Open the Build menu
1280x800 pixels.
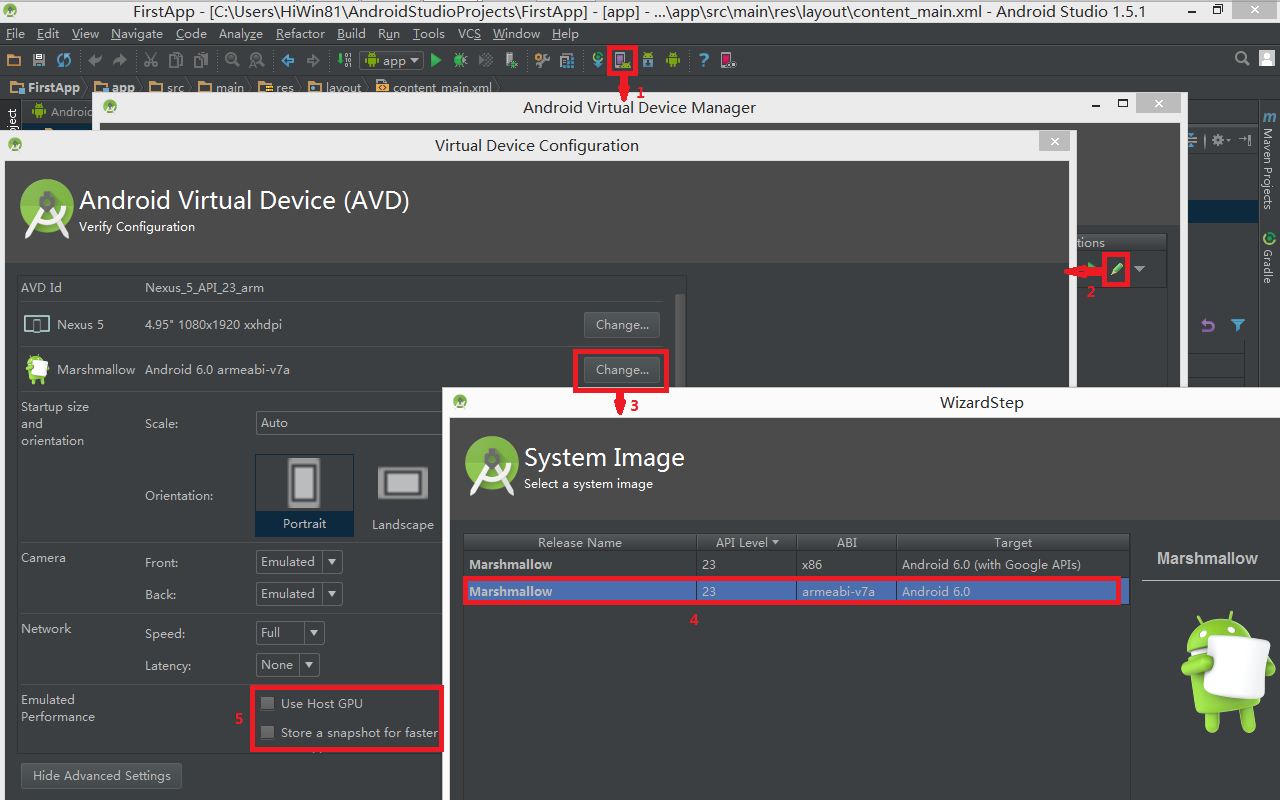[x=351, y=33]
